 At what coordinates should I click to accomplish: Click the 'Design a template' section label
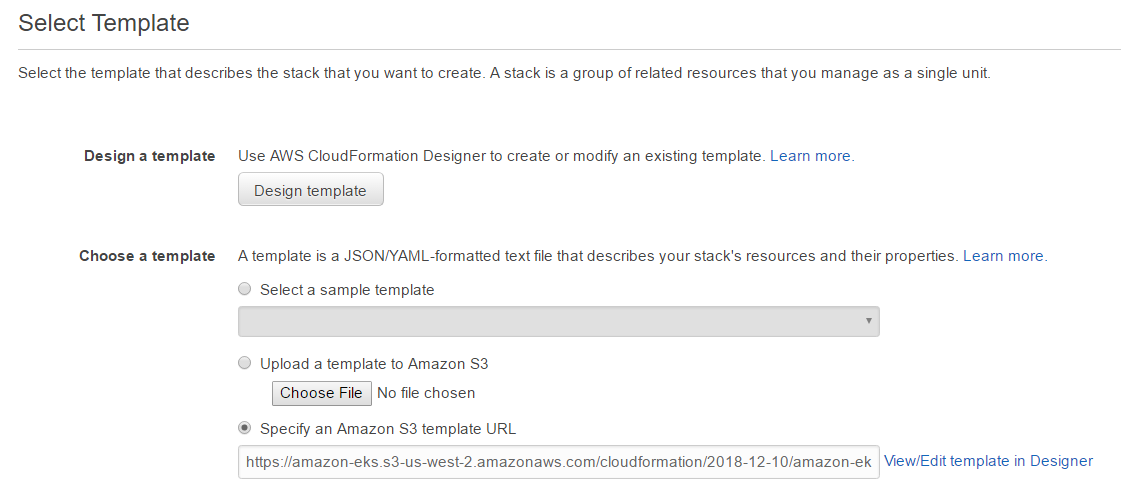coord(149,156)
